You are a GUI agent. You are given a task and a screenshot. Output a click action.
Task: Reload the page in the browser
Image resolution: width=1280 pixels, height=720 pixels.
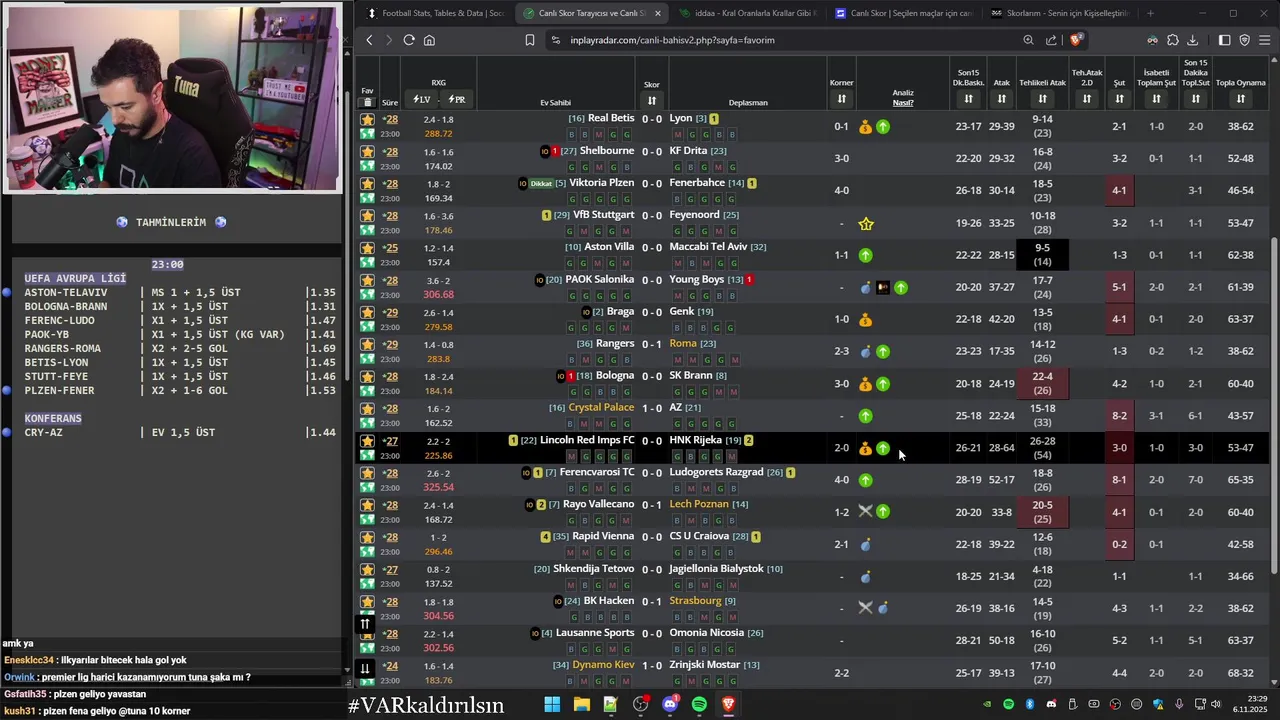coord(409,40)
